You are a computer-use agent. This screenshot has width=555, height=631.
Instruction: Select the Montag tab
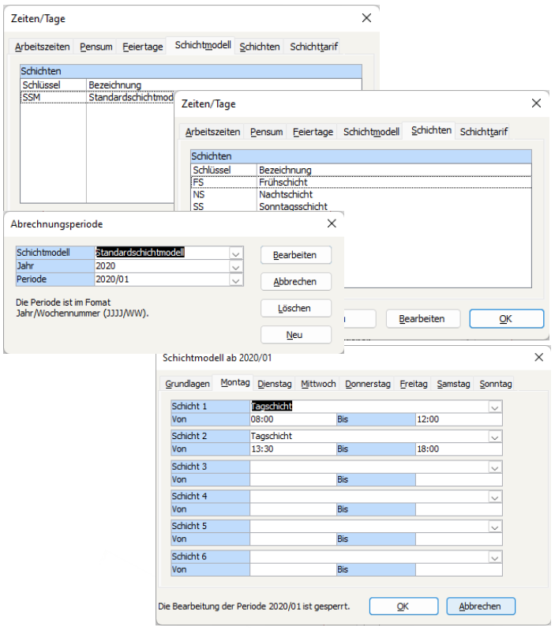point(235,382)
